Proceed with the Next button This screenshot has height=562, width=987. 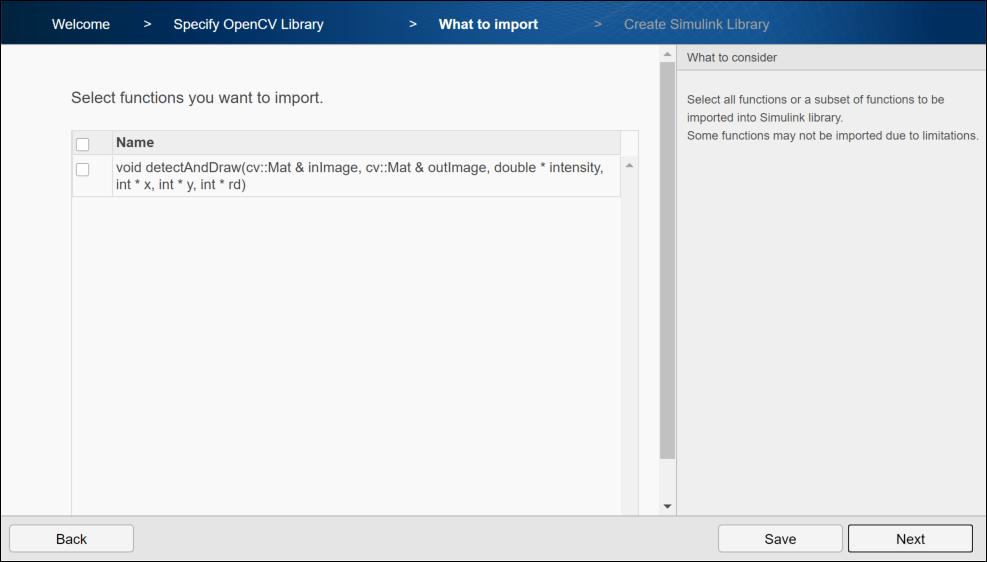[x=910, y=539]
